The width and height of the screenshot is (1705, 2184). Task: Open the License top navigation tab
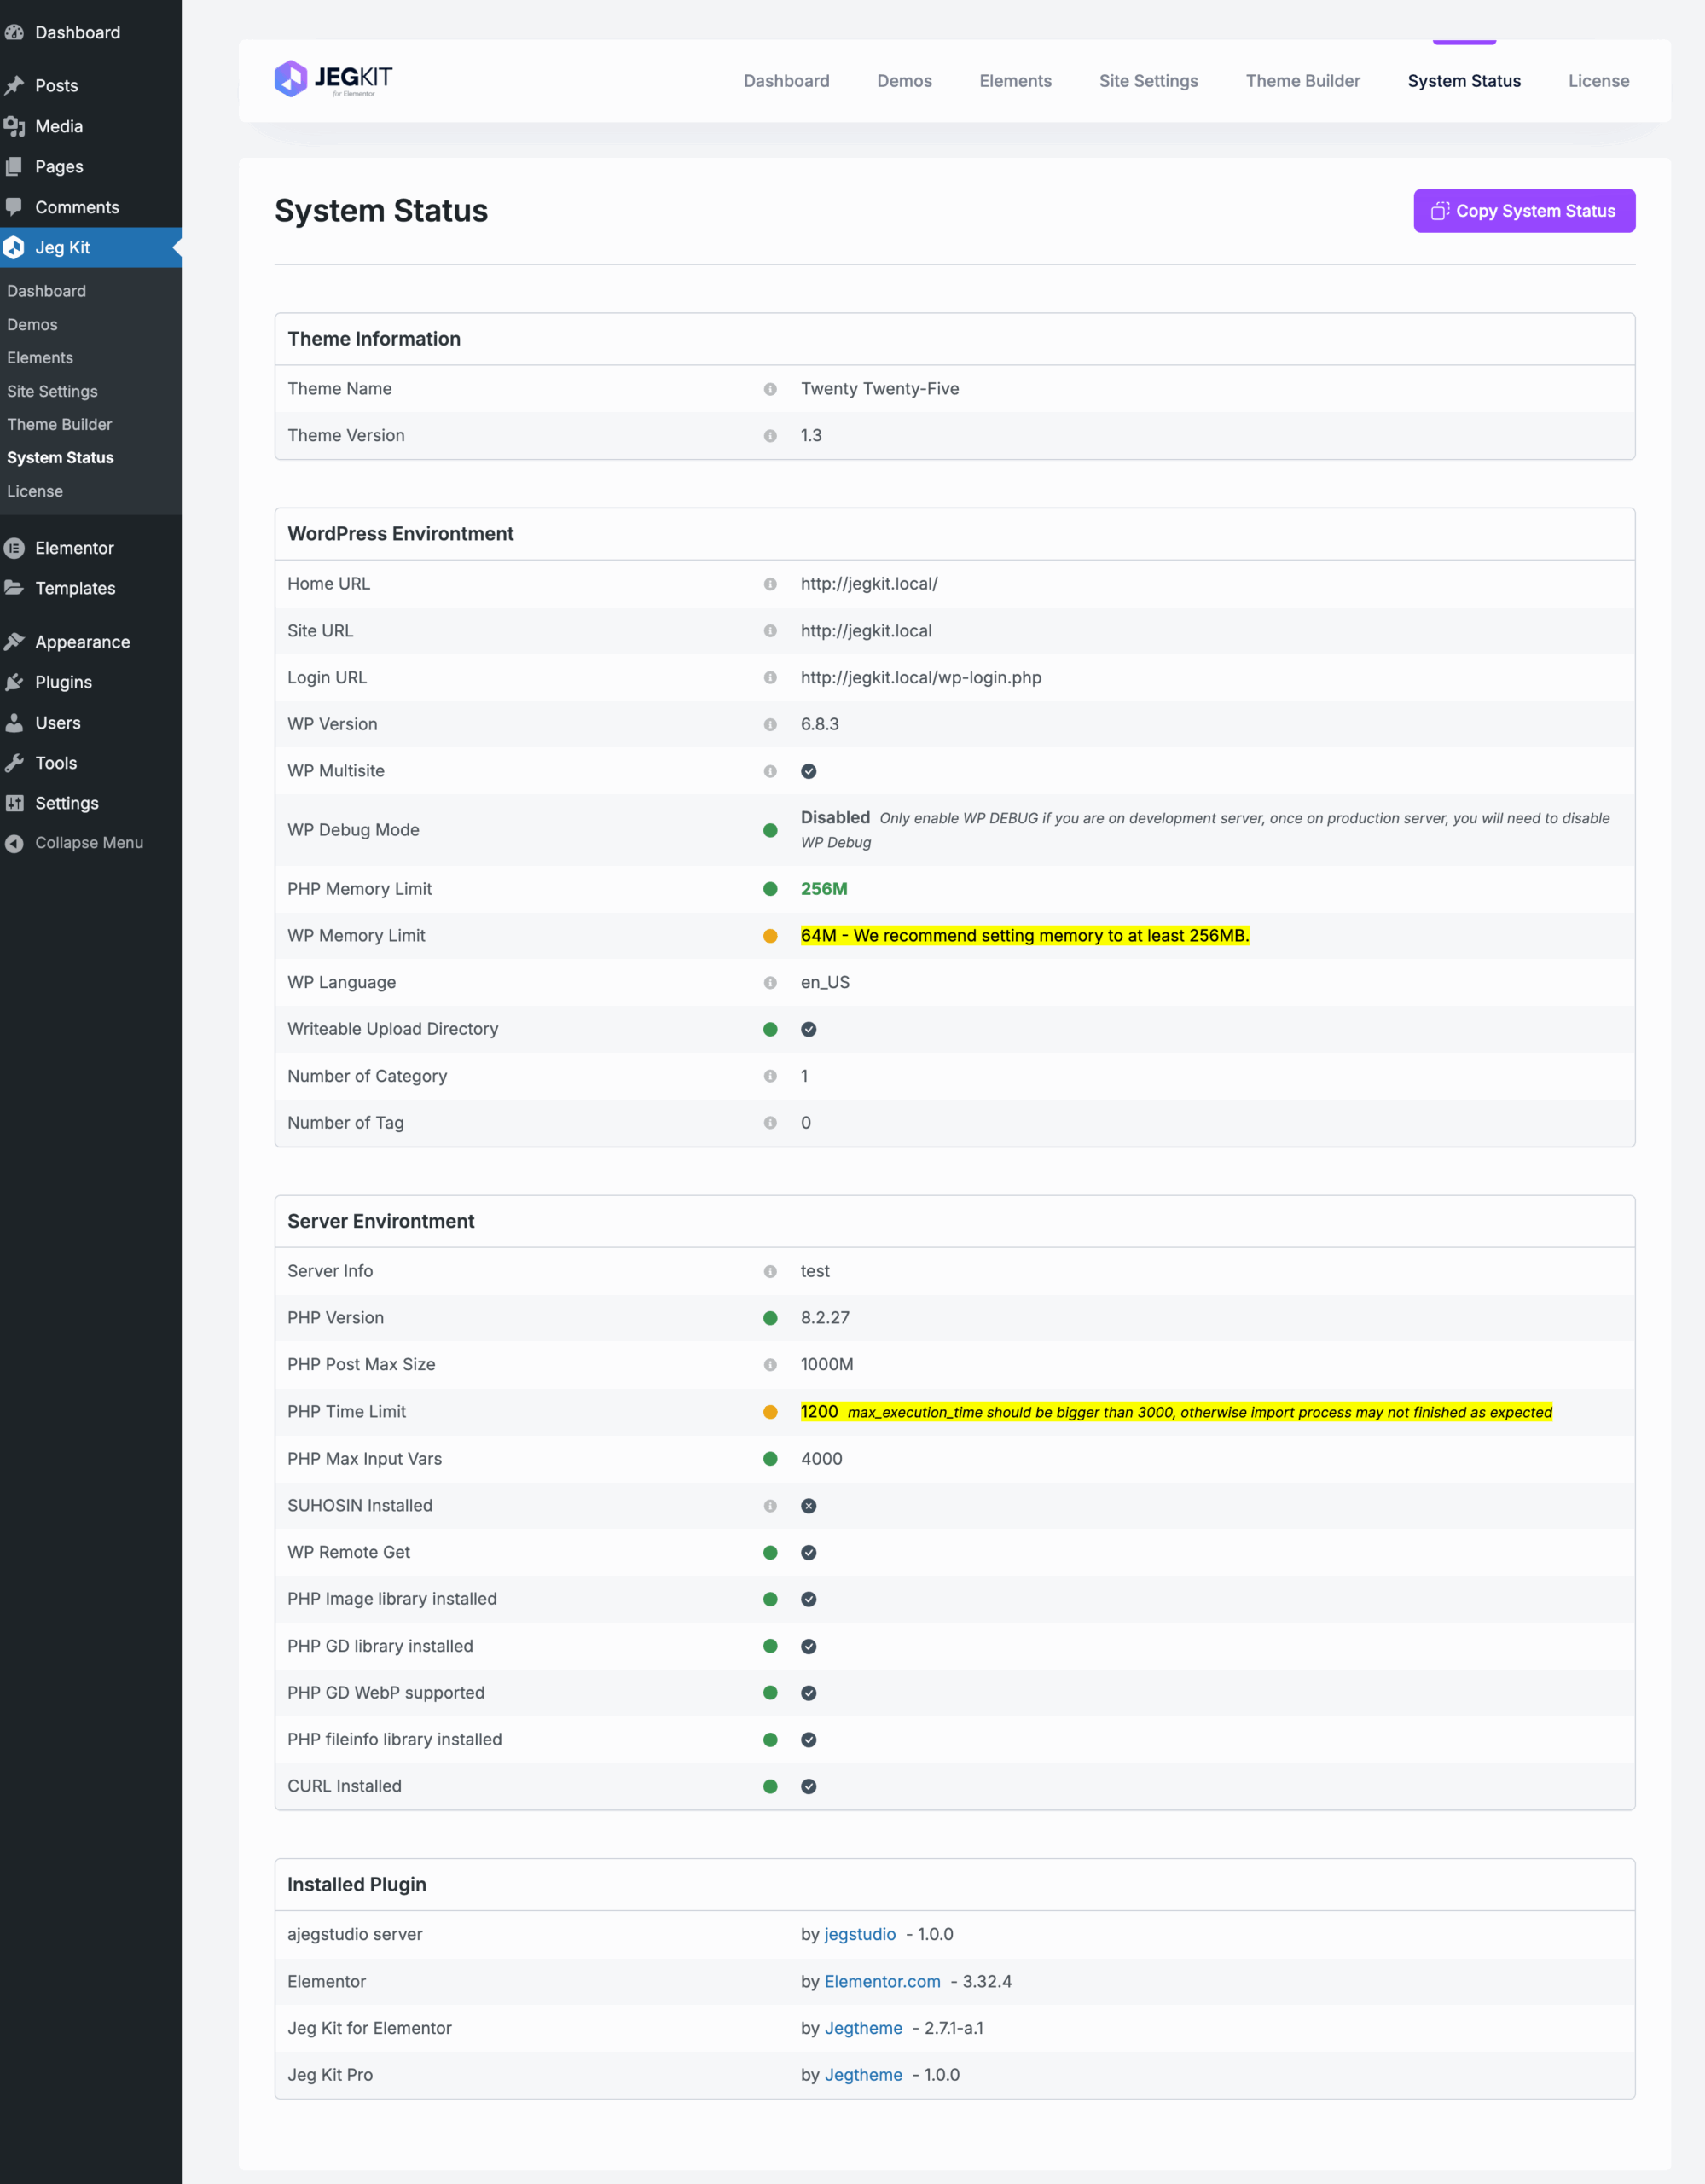pos(1598,81)
